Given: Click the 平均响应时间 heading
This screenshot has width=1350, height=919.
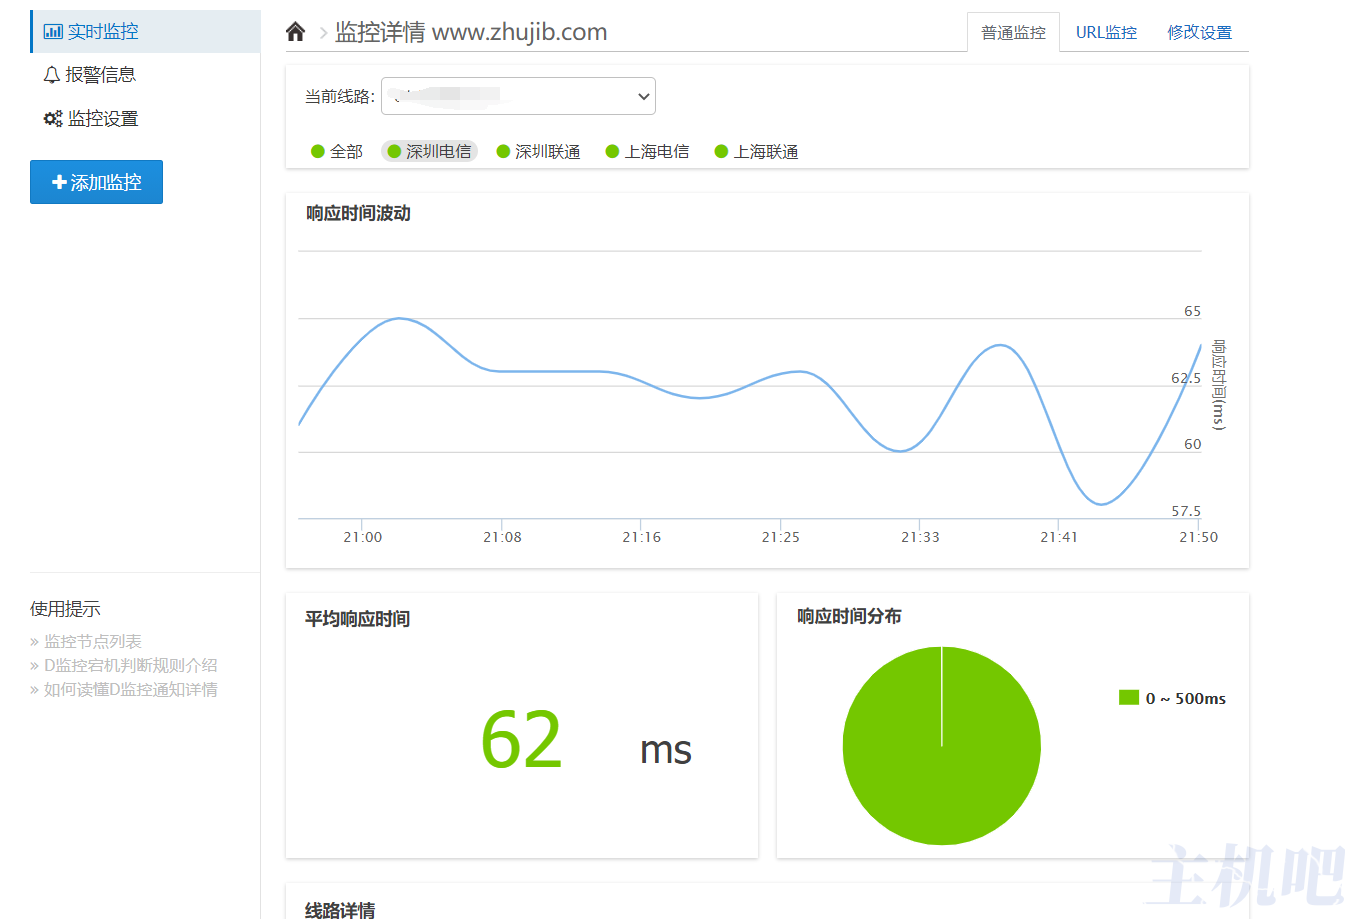Looking at the screenshot, I should click(357, 619).
